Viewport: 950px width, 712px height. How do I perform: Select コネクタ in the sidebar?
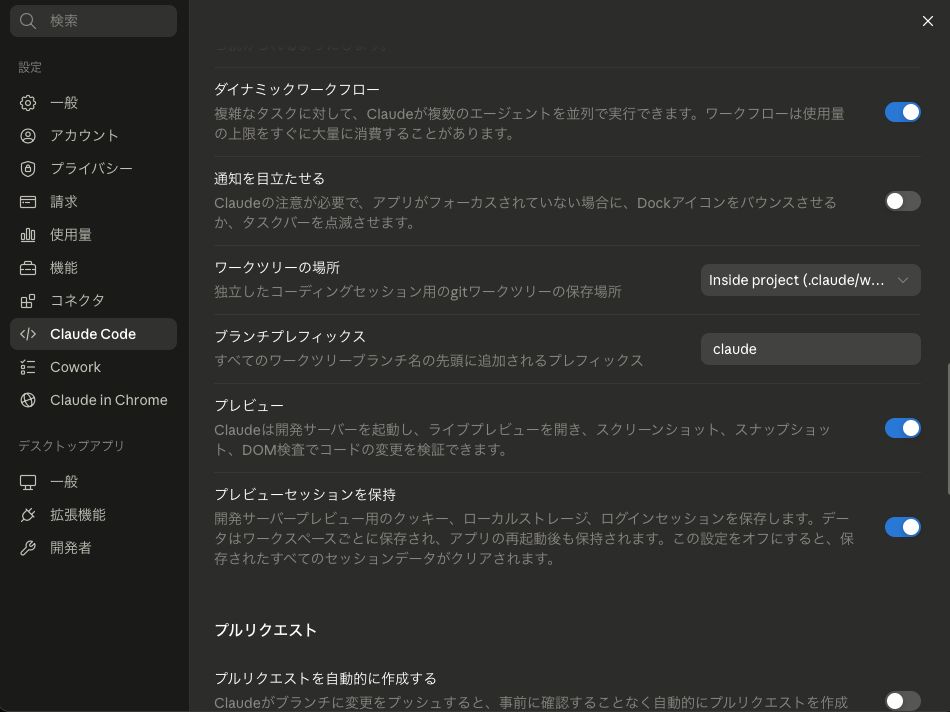tap(93, 301)
